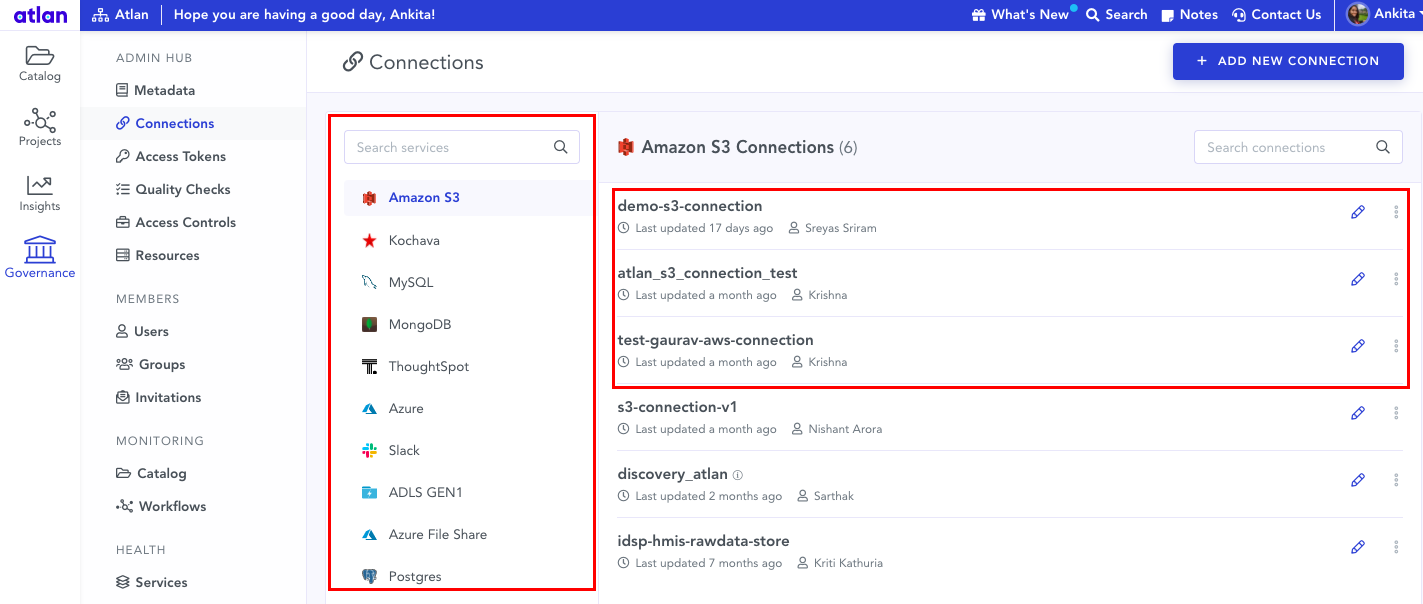The image size is (1423, 604).
Task: Select Amazon S3 service
Action: point(468,197)
